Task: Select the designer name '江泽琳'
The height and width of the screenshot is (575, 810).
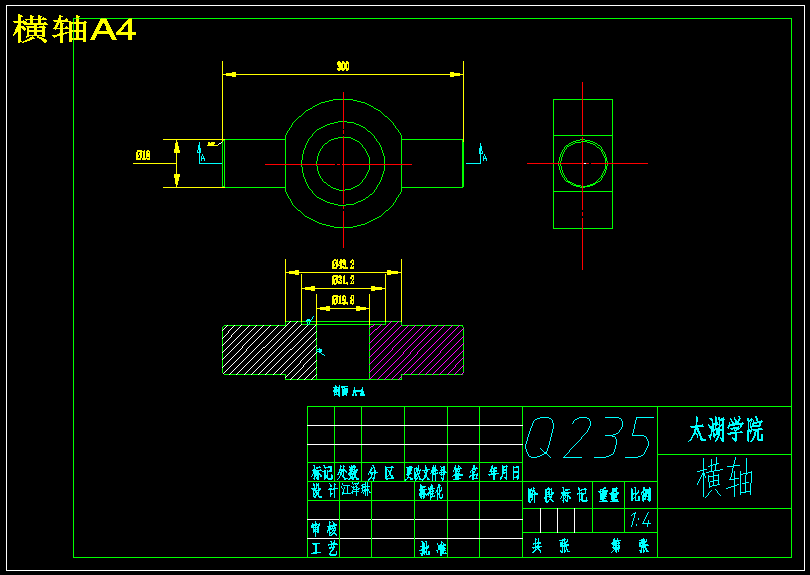Action: click(x=355, y=490)
